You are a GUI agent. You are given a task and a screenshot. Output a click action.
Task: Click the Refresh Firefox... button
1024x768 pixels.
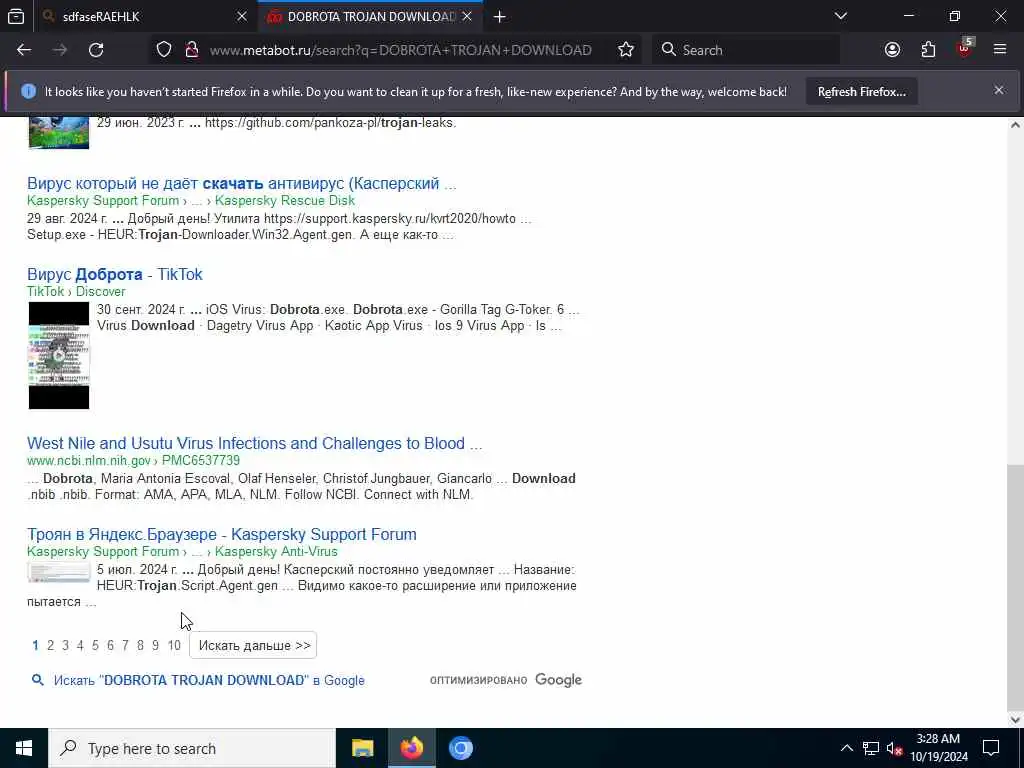point(861,92)
